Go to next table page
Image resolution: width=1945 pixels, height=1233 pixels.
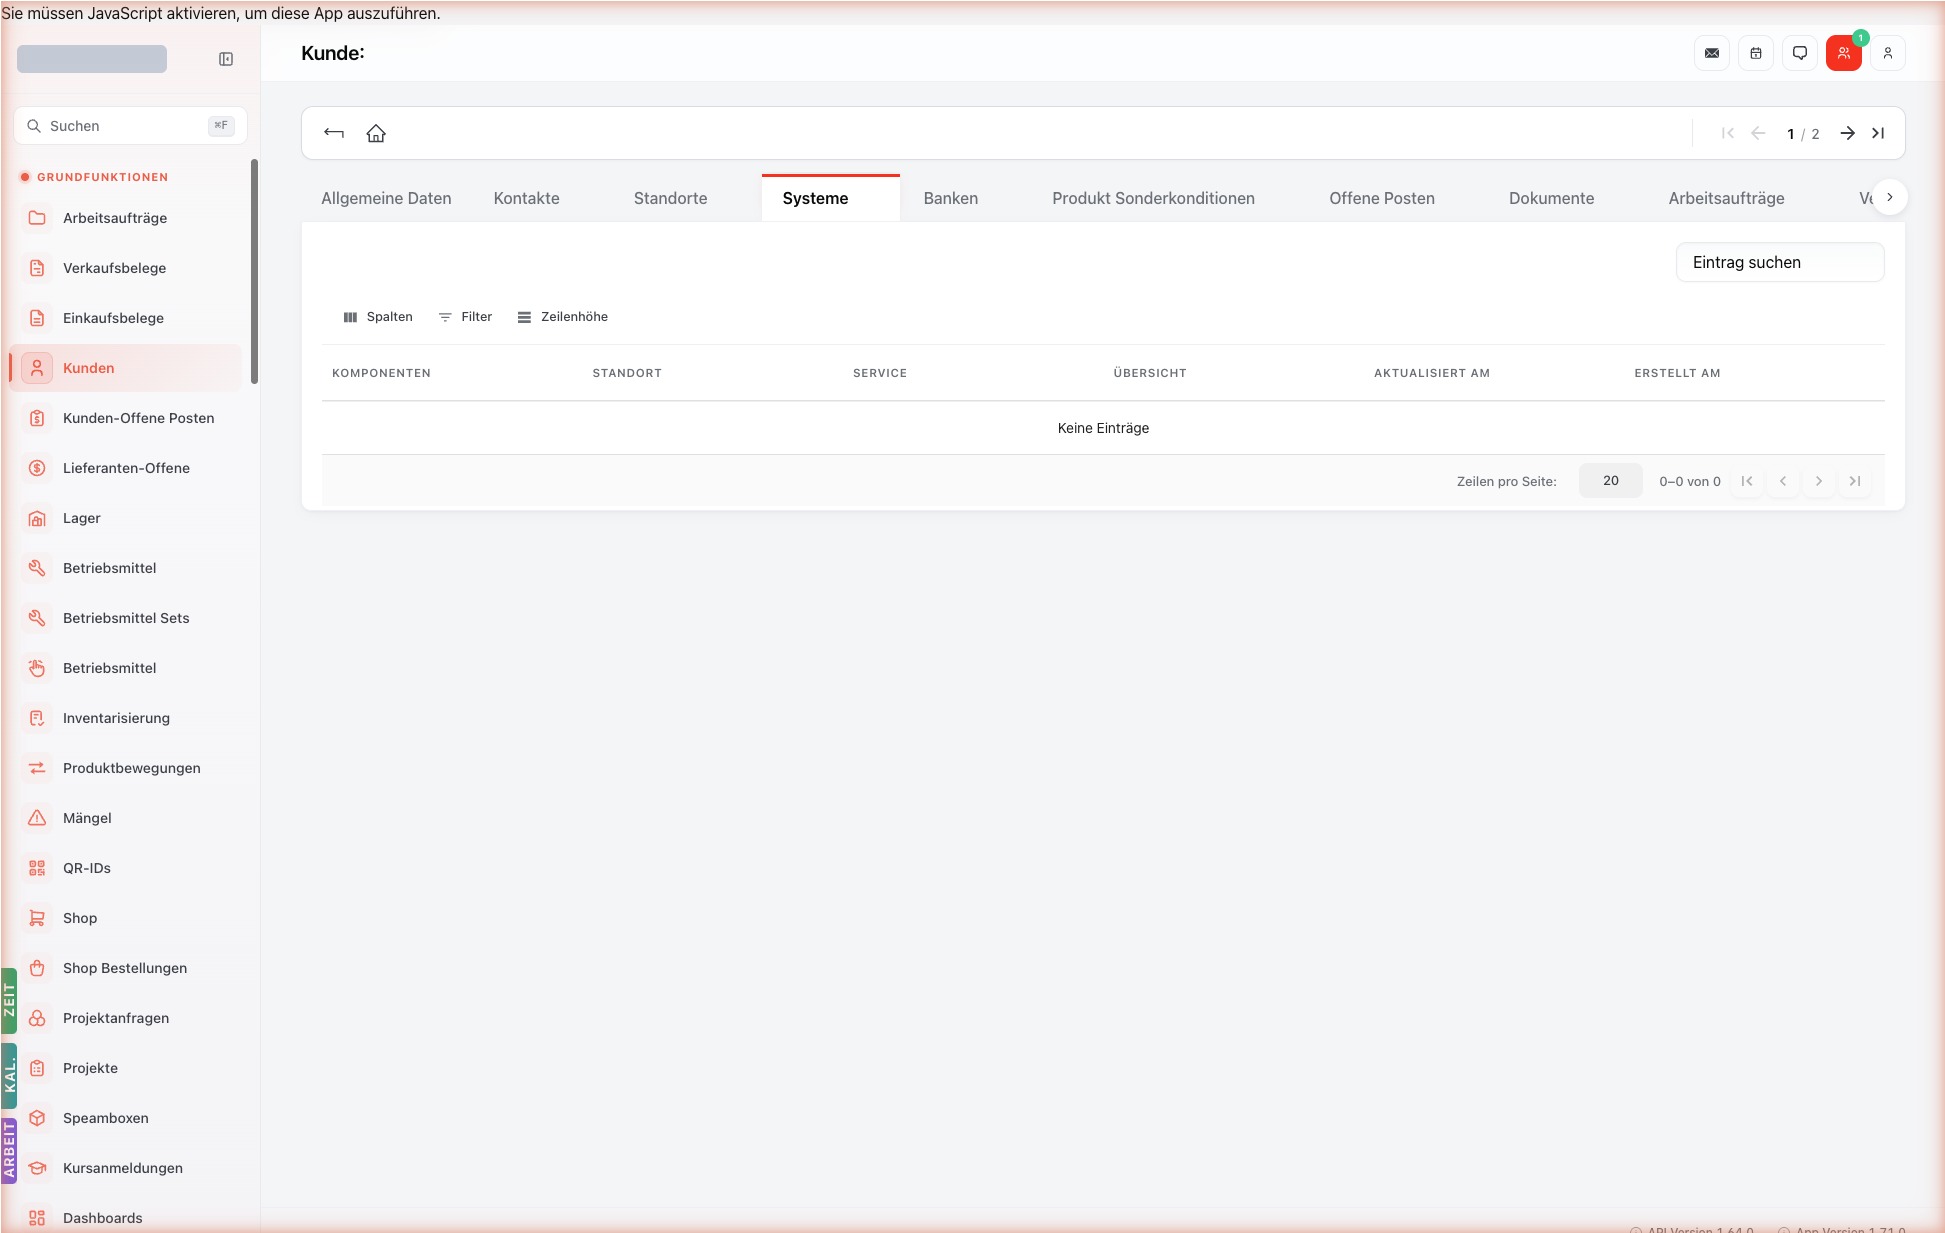pyautogui.click(x=1819, y=481)
